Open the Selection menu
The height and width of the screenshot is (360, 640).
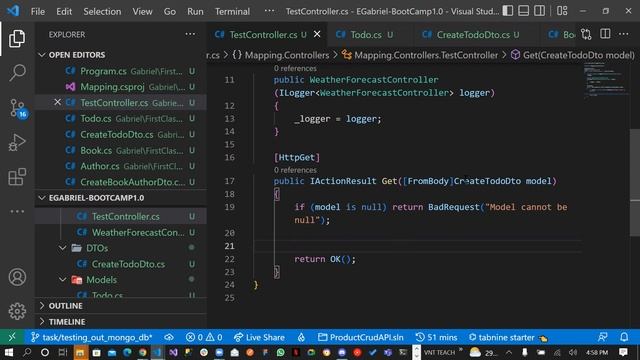point(102,11)
